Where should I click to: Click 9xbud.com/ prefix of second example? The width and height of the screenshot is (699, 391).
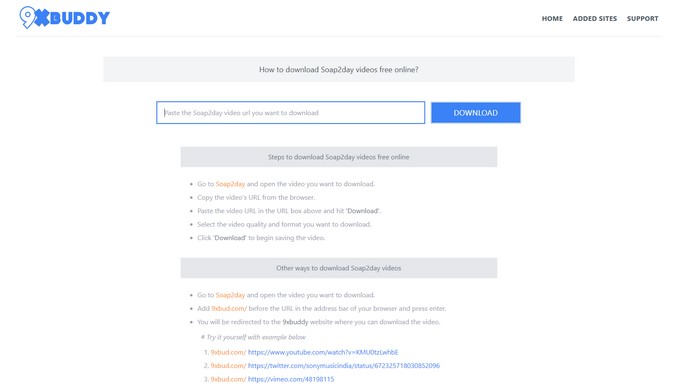tap(228, 366)
